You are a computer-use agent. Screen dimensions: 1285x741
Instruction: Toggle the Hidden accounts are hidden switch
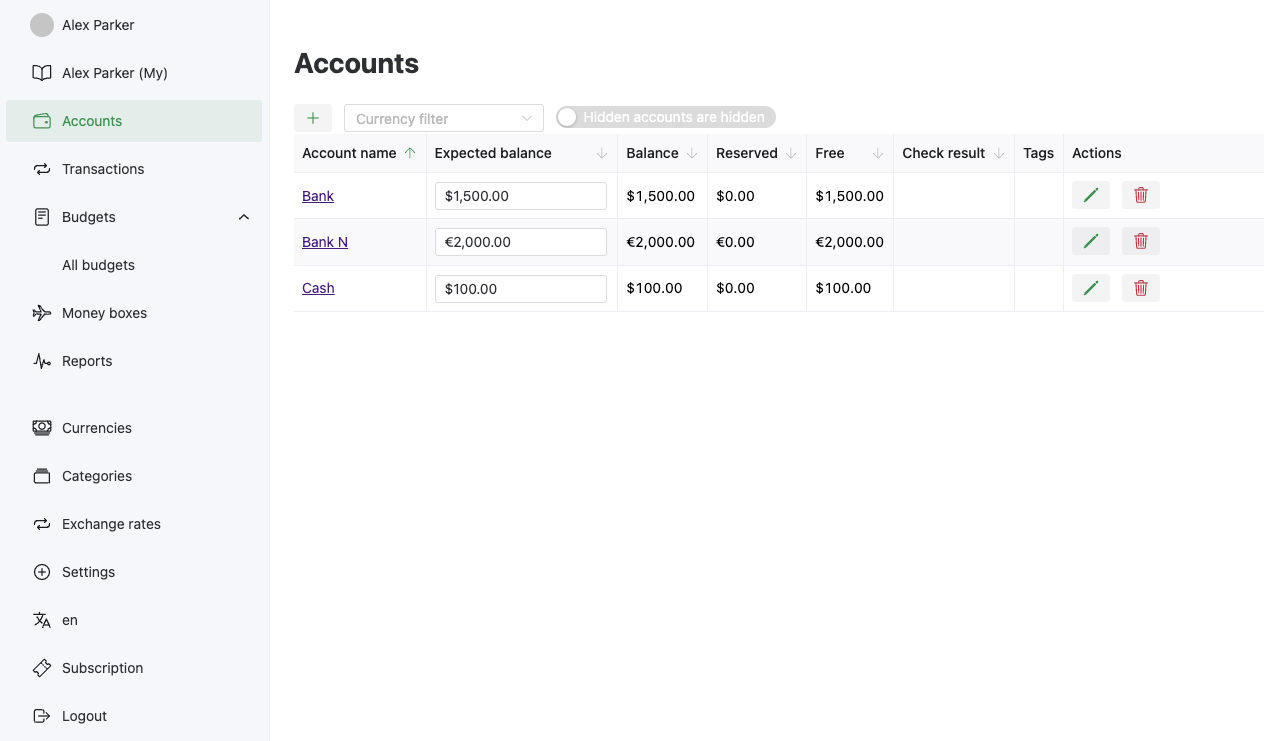(666, 117)
